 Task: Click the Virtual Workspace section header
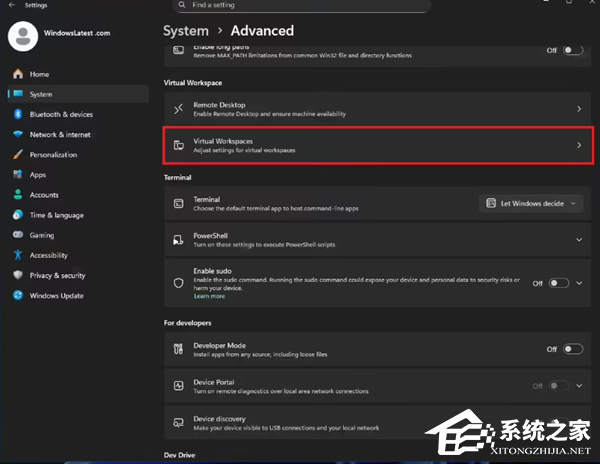coord(193,83)
